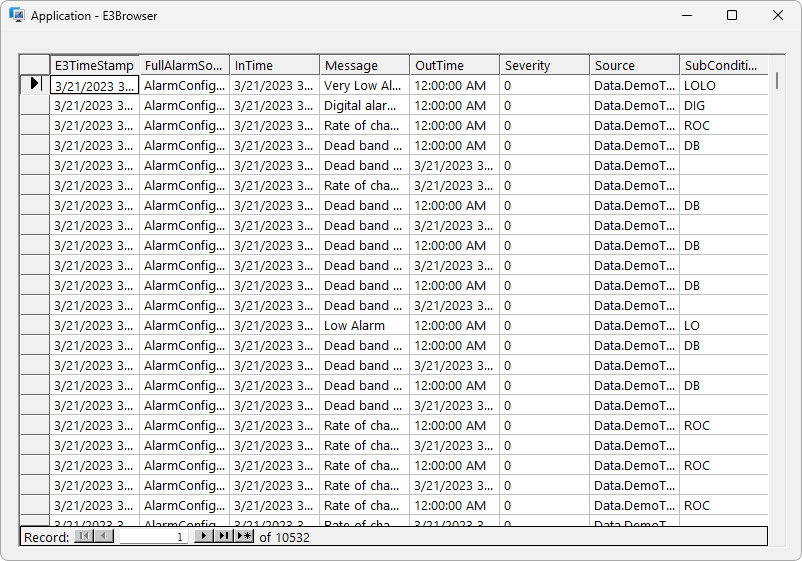Image resolution: width=802 pixels, height=561 pixels.
Task: Select the Message column header
Action: (364, 65)
